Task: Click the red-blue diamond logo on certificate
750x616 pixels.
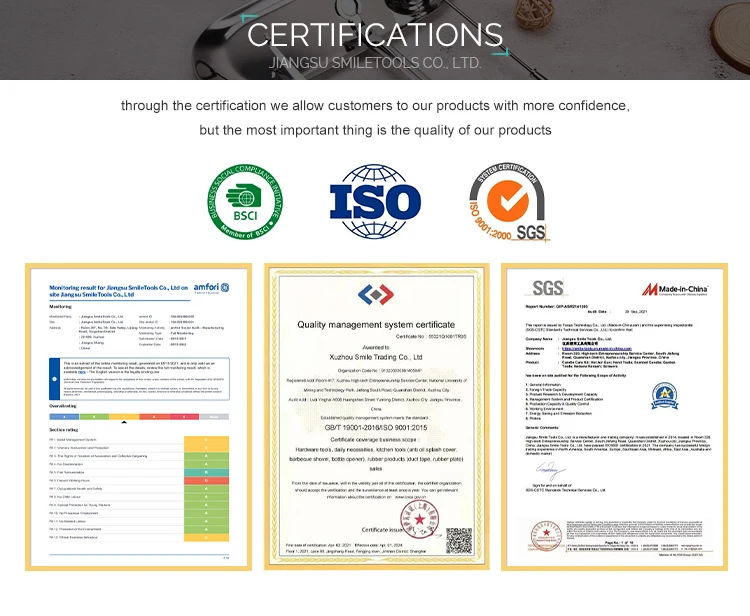Action: 375,294
